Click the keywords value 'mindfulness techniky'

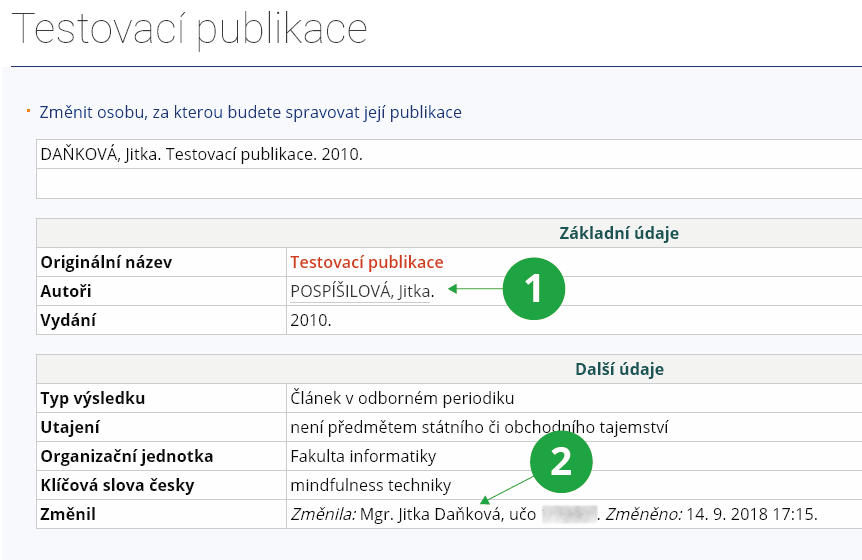pos(370,485)
